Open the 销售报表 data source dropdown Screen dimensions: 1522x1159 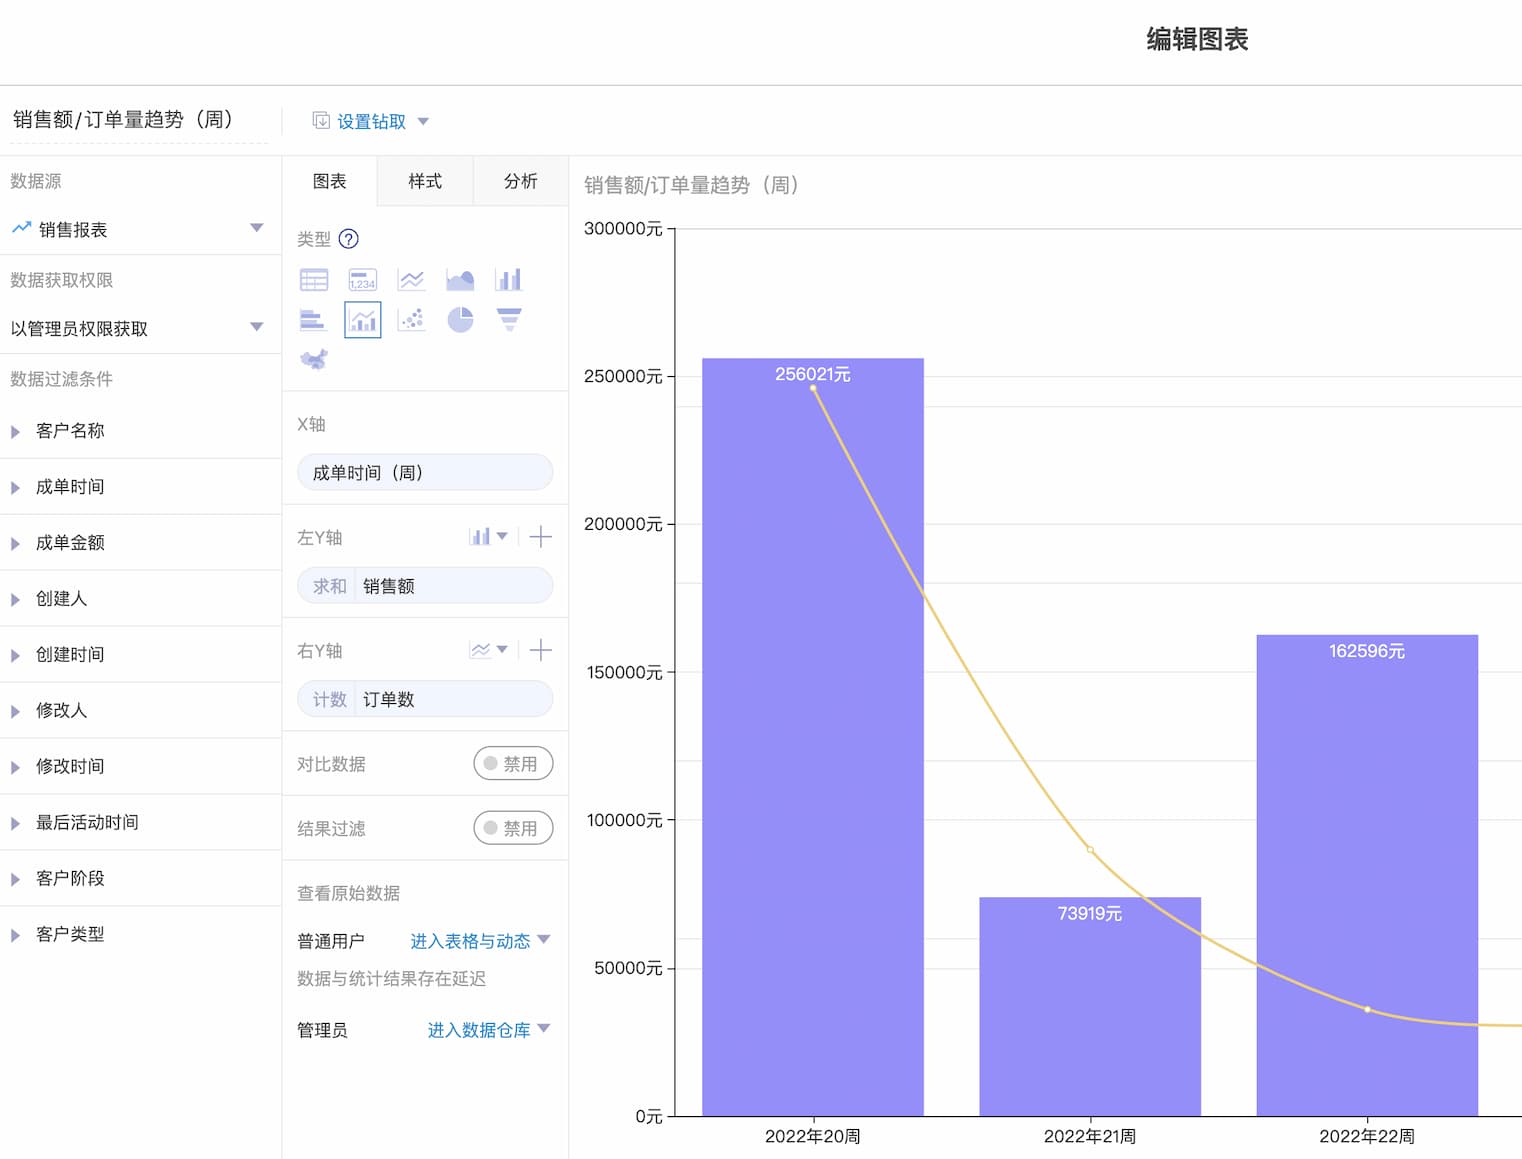[x=257, y=228]
